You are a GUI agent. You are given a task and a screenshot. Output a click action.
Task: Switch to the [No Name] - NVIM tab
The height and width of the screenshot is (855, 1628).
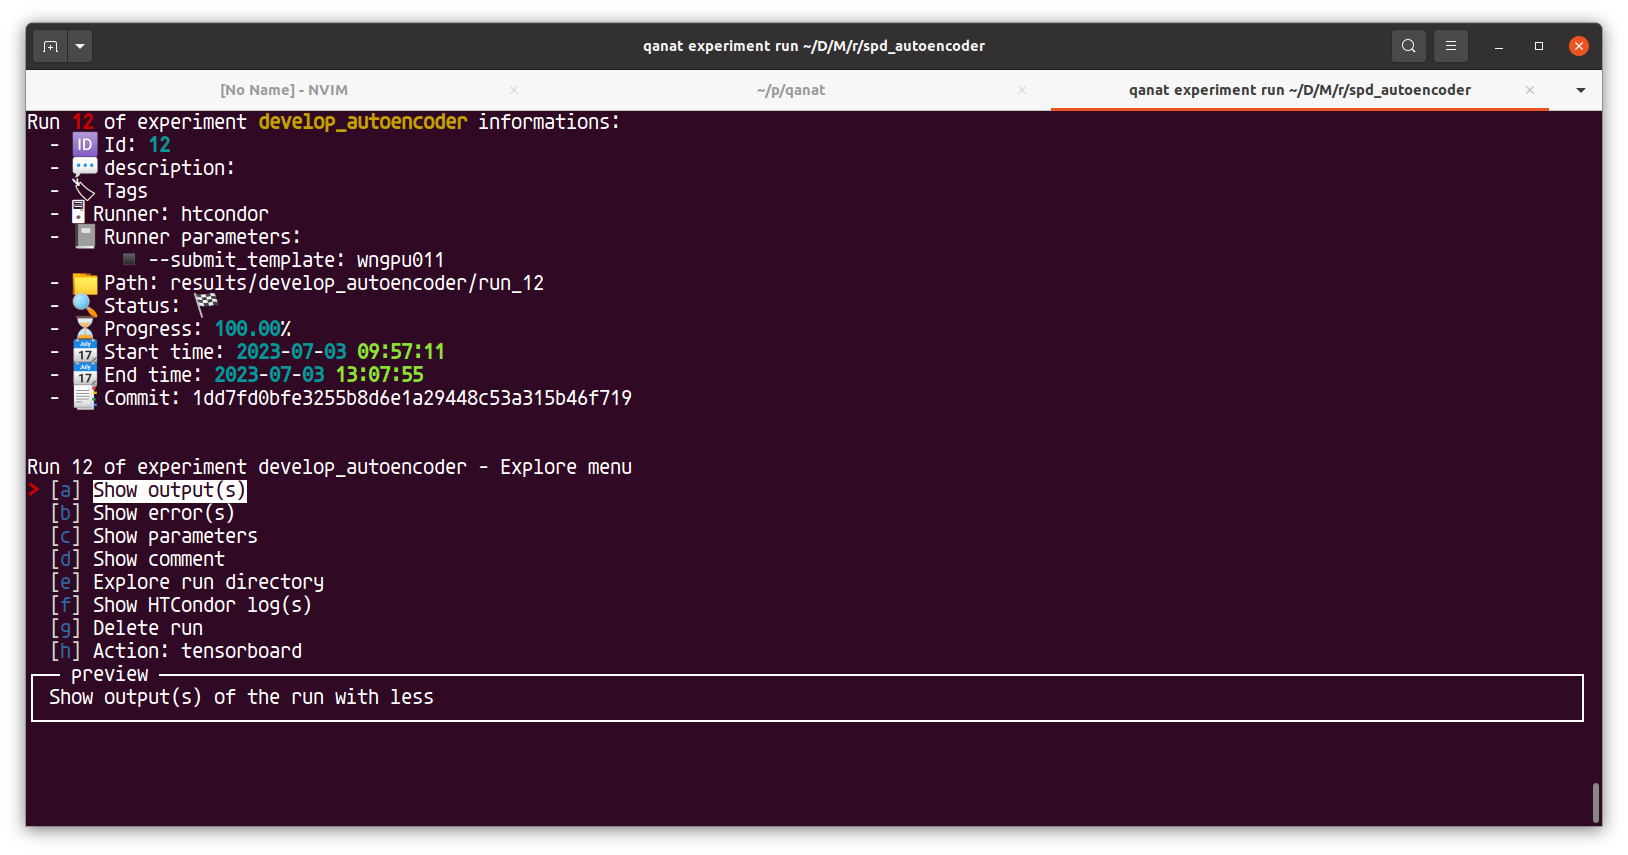[284, 90]
